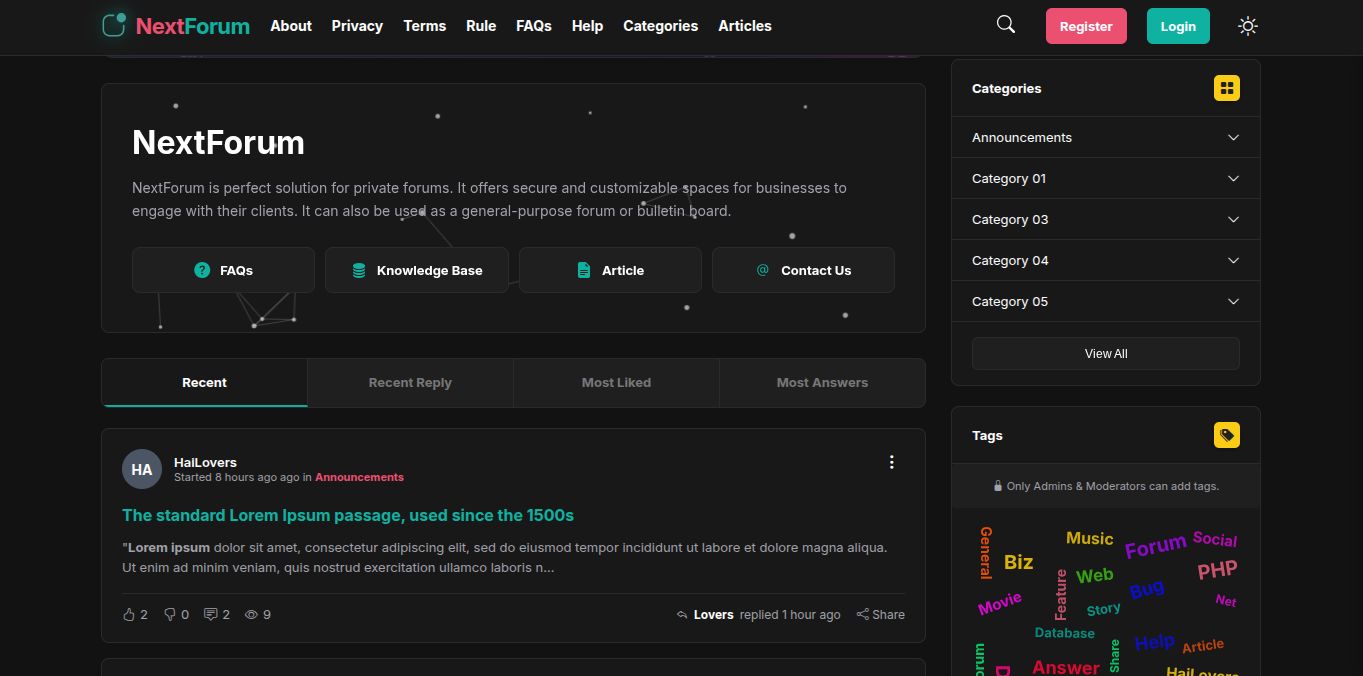Switch to the Most Liked tab
Screen dimensions: 1363x676
pyautogui.click(x=616, y=383)
